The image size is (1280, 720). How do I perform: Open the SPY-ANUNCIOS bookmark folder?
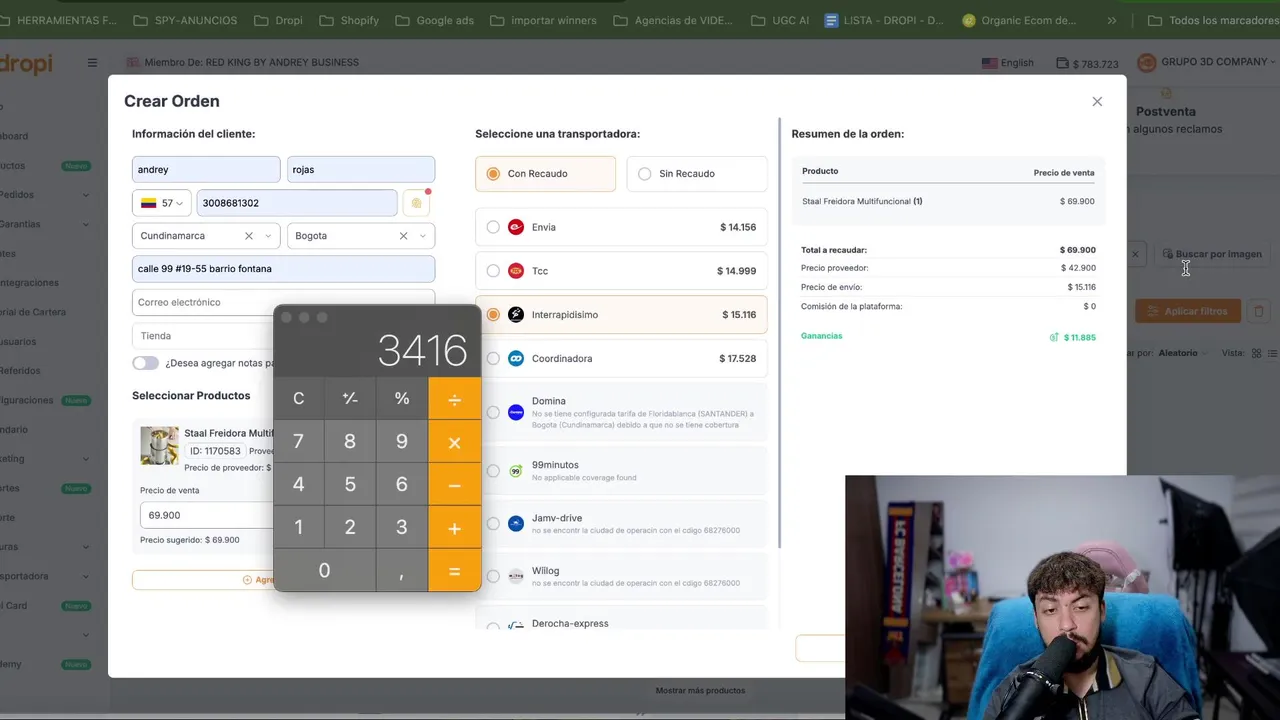185,20
